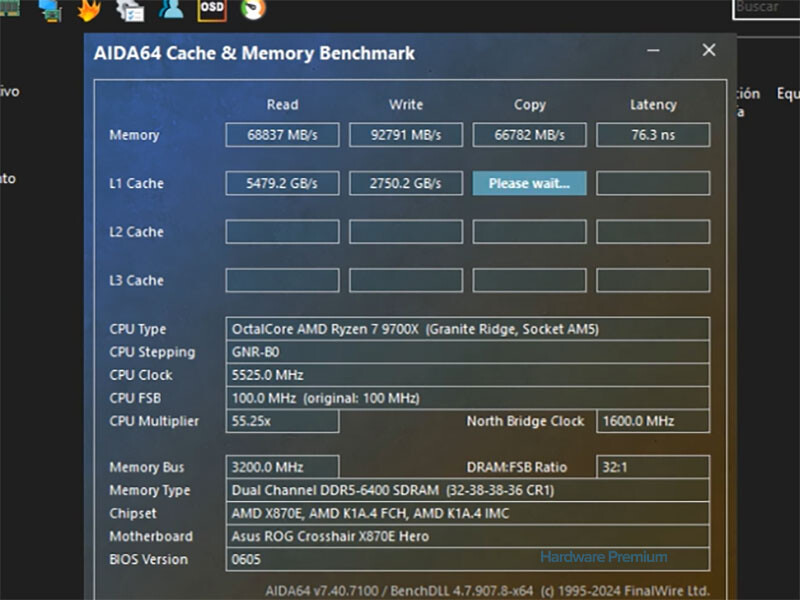Click the 'AIDA64 Cache & Memory Benchmark' window title
Screen dimensions: 800x600
pos(254,53)
